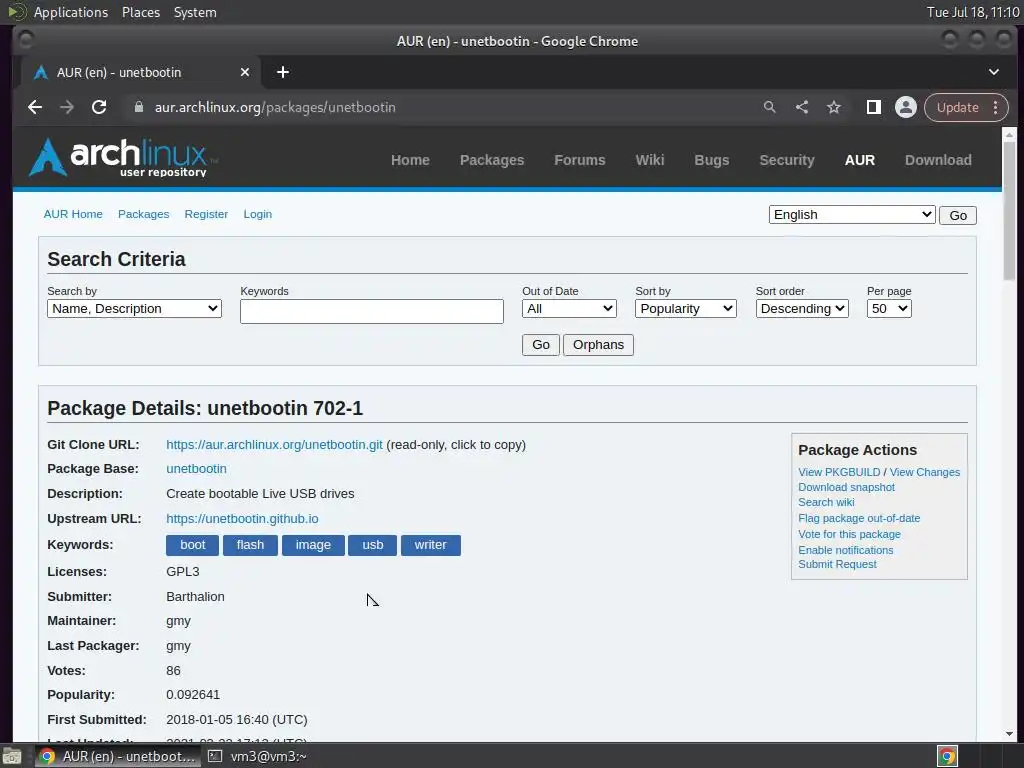Open the Home nav item
Screen dimensions: 1024x768
tap(410, 160)
